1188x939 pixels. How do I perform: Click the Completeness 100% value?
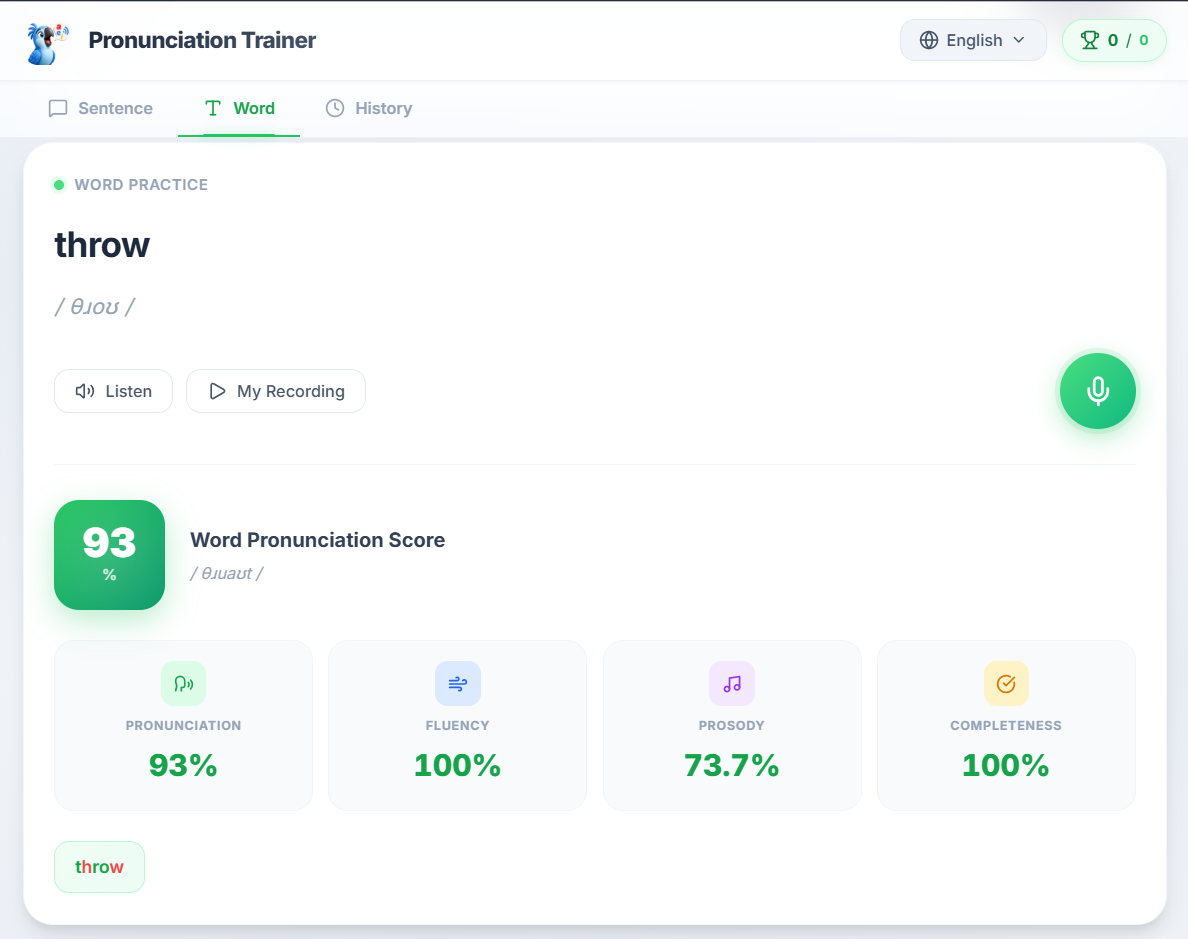[1006, 765]
